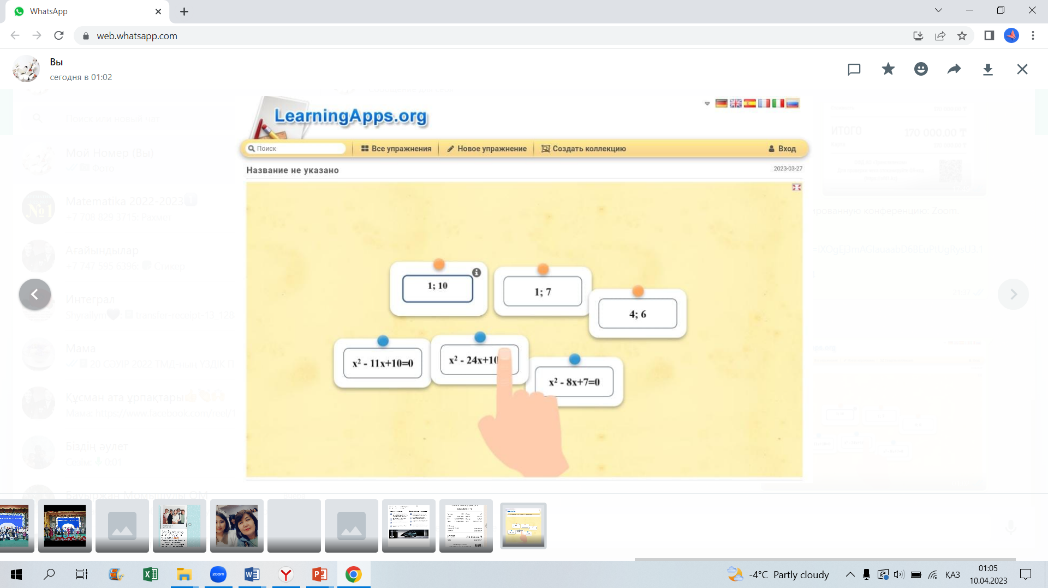Bookmark this page with the star

point(962,35)
